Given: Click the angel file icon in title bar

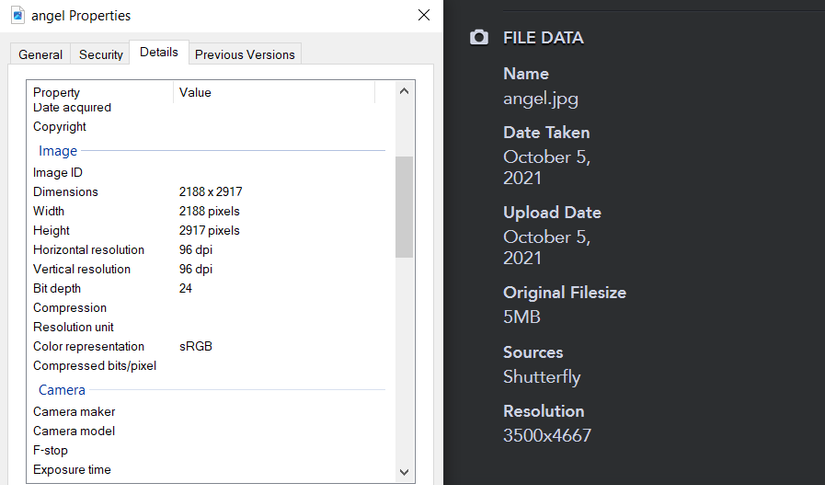Looking at the screenshot, I should click(x=18, y=15).
